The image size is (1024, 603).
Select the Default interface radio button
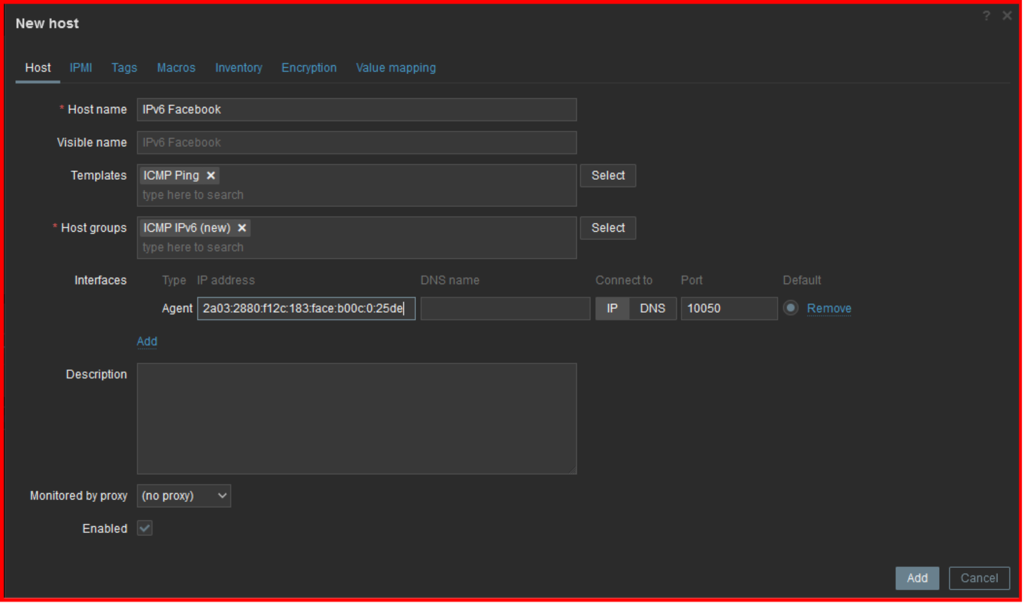pyautogui.click(x=791, y=308)
